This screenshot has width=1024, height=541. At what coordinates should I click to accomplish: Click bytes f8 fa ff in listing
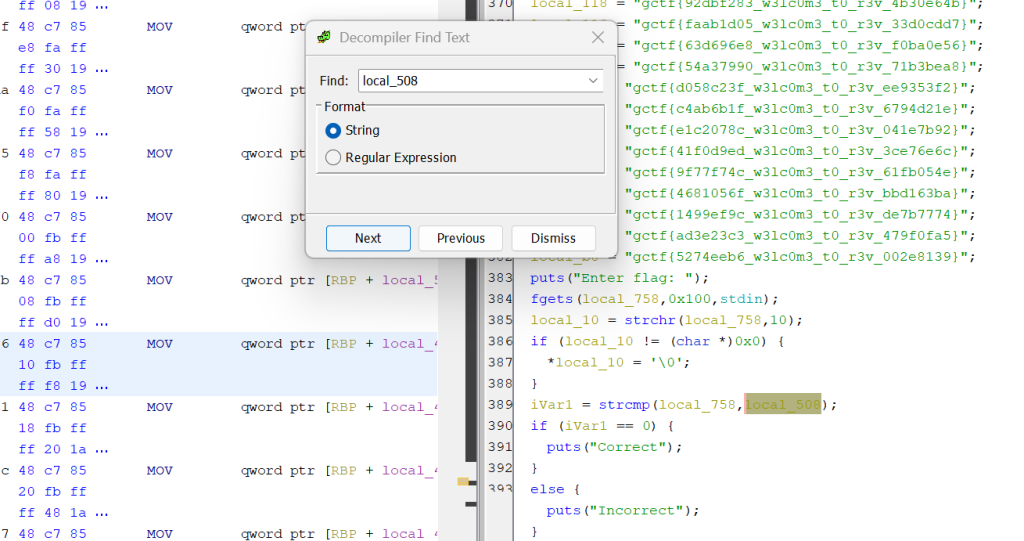coord(52,174)
